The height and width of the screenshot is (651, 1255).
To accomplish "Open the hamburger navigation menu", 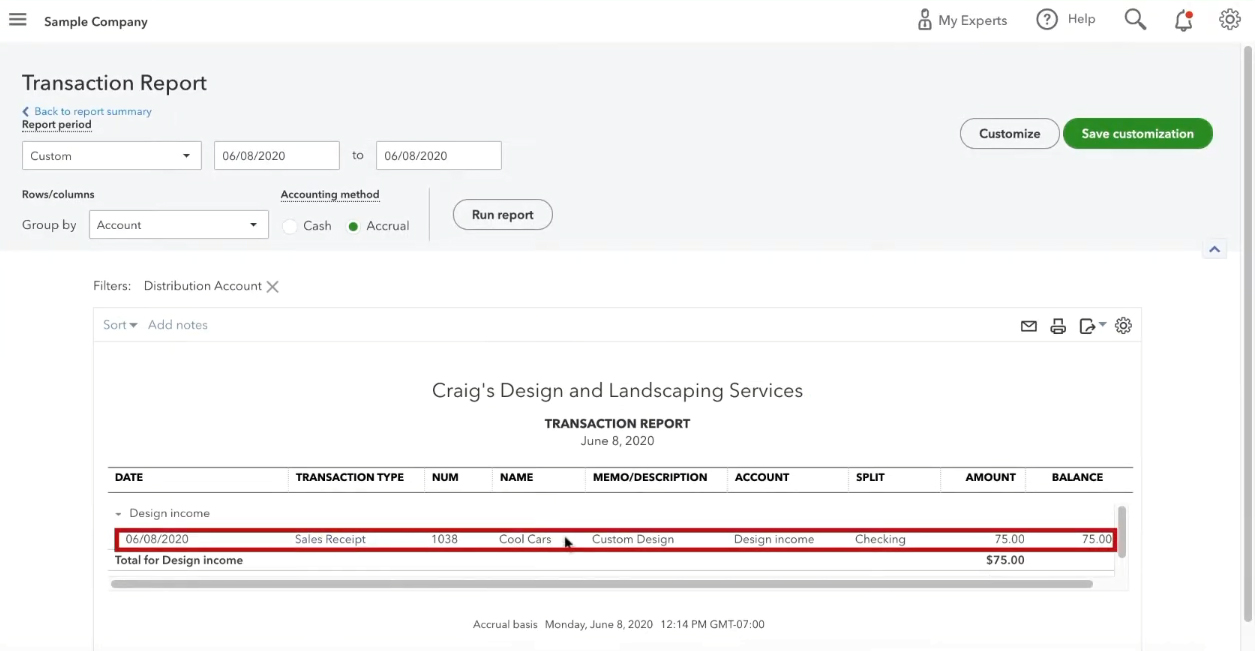I will [17, 20].
